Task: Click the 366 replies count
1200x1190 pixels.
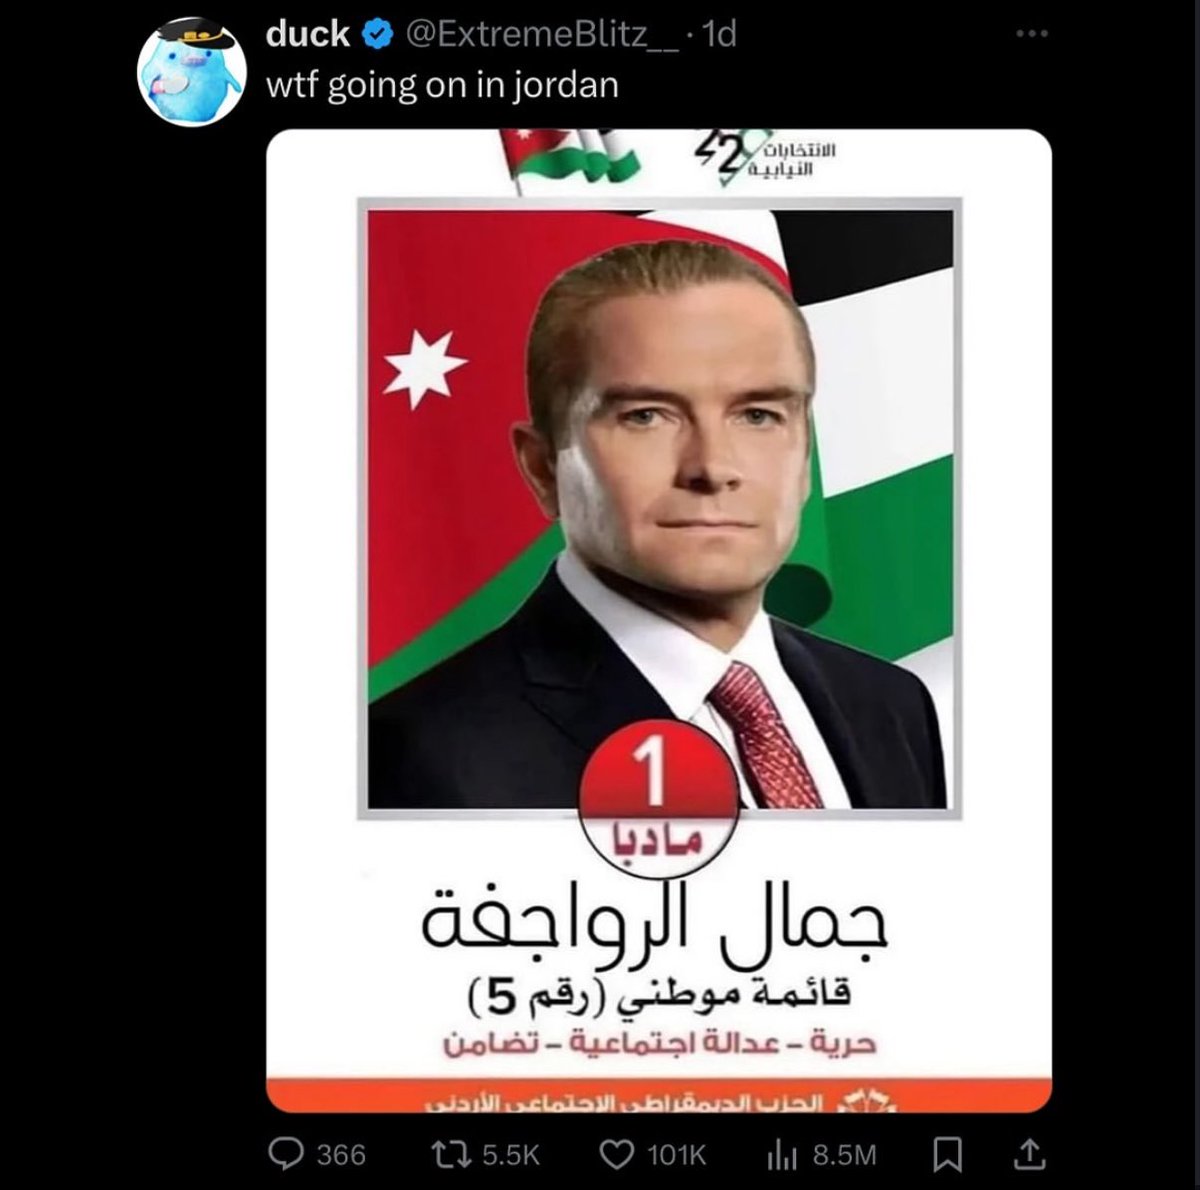Action: click(x=341, y=1156)
